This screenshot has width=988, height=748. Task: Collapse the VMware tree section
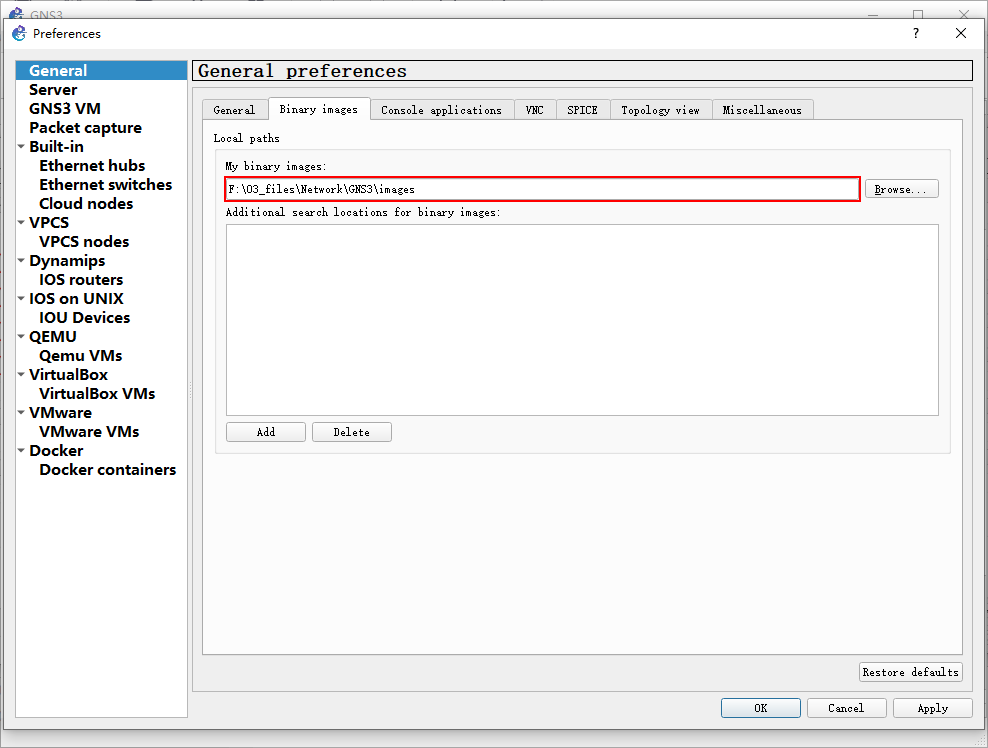pyautogui.click(x=21, y=412)
